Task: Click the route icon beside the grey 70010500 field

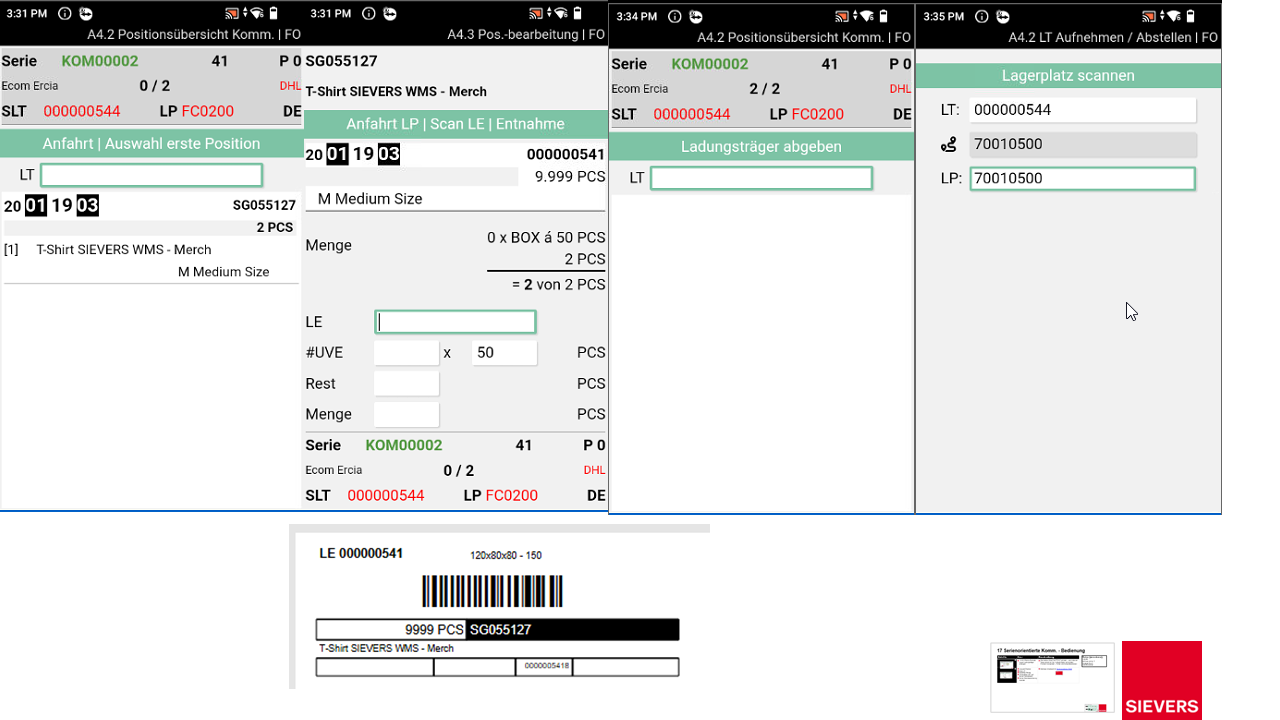Action: pyautogui.click(x=949, y=145)
